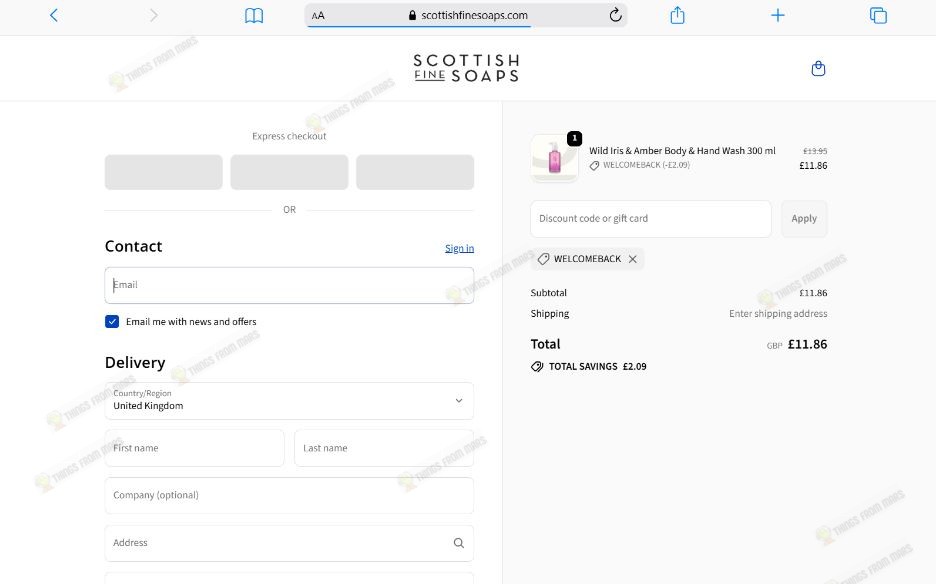Click the struck-through £13.95 price
This screenshot has width=936, height=584.
click(815, 151)
